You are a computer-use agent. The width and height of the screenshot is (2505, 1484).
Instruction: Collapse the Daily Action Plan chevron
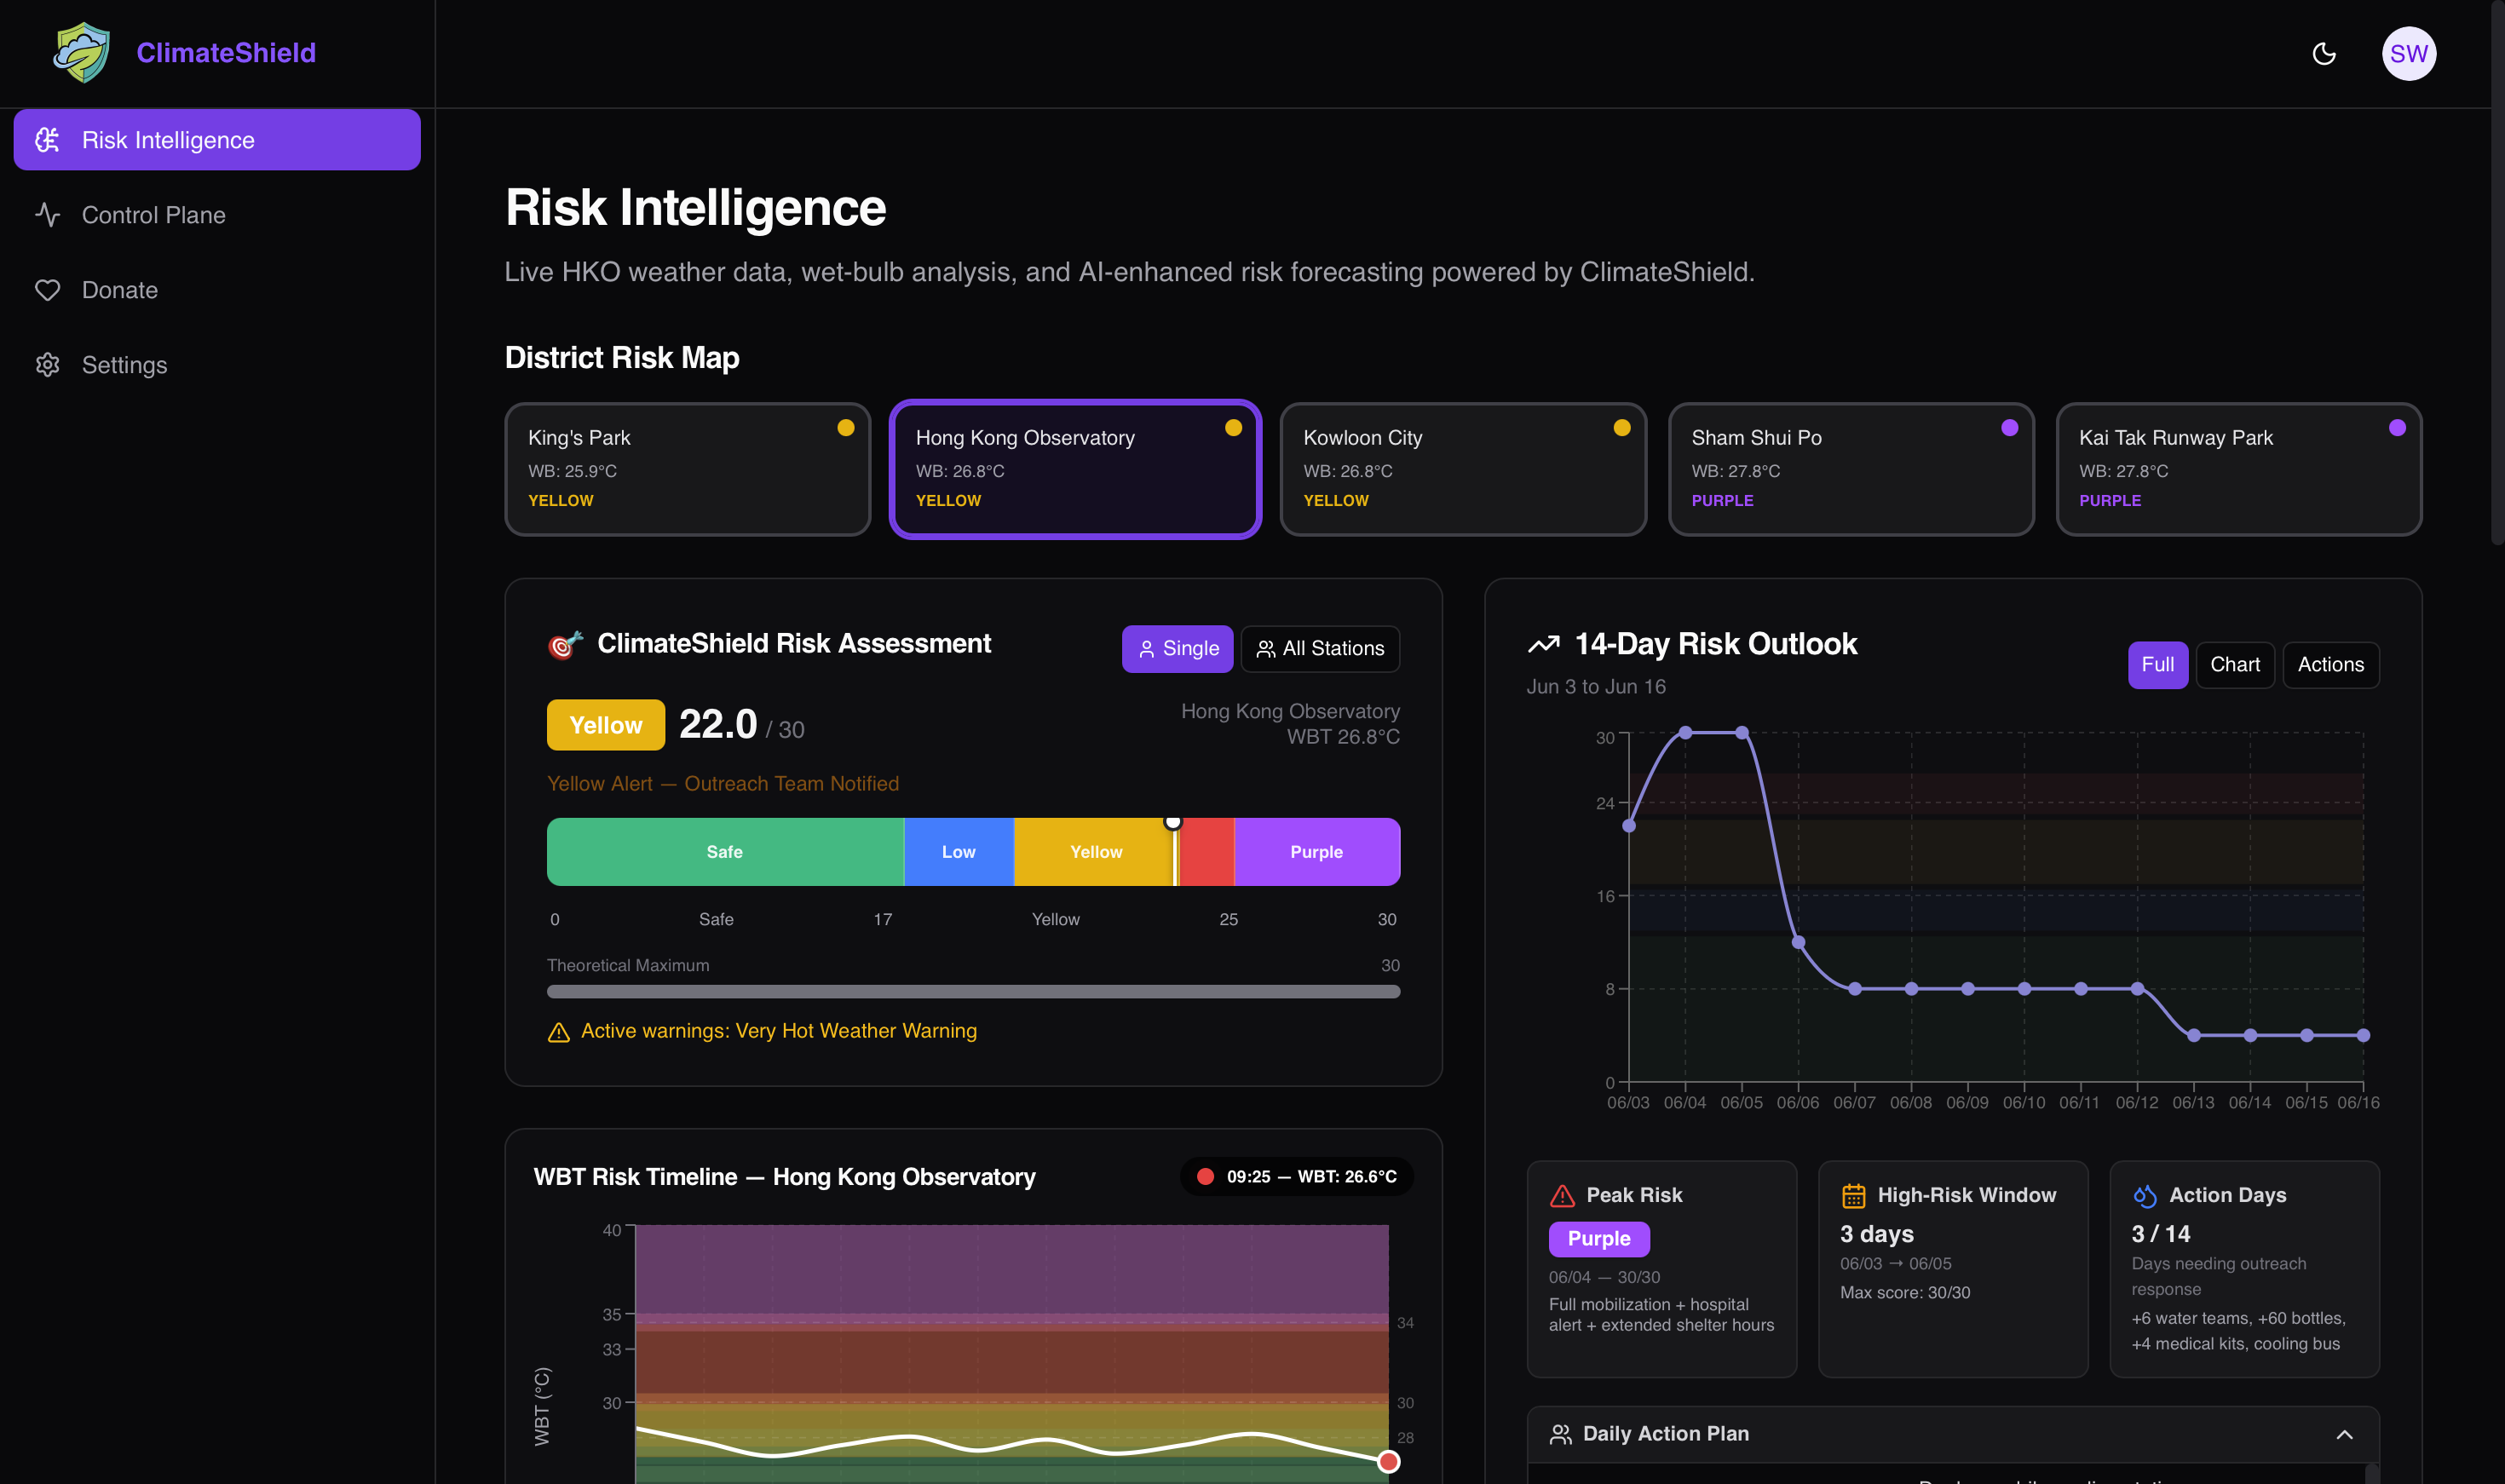coord(2344,1434)
